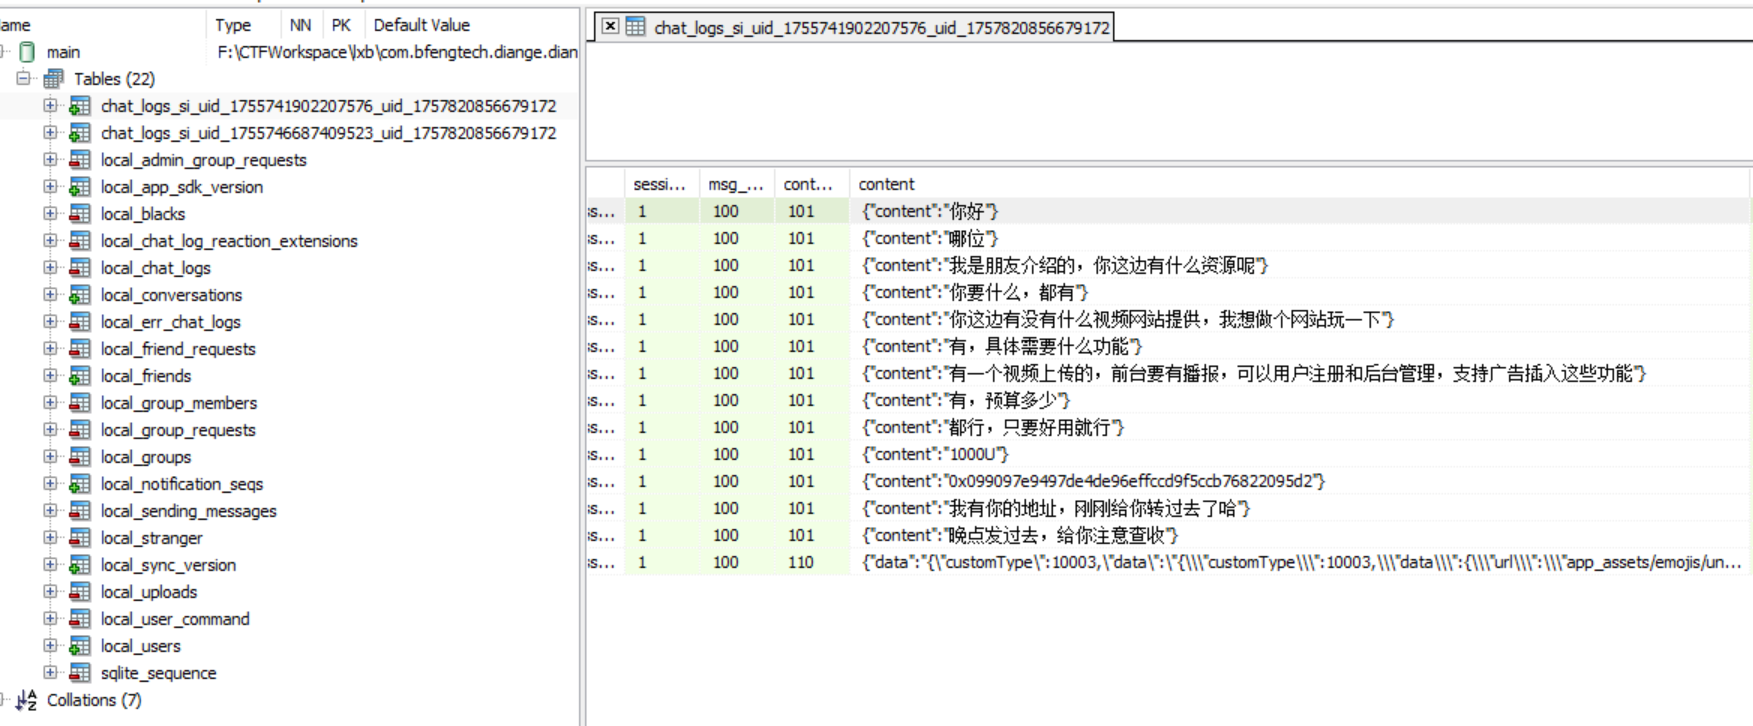Screen dimensions: 1753x726
Task: Expand the local_conversations table node
Action: [50, 294]
